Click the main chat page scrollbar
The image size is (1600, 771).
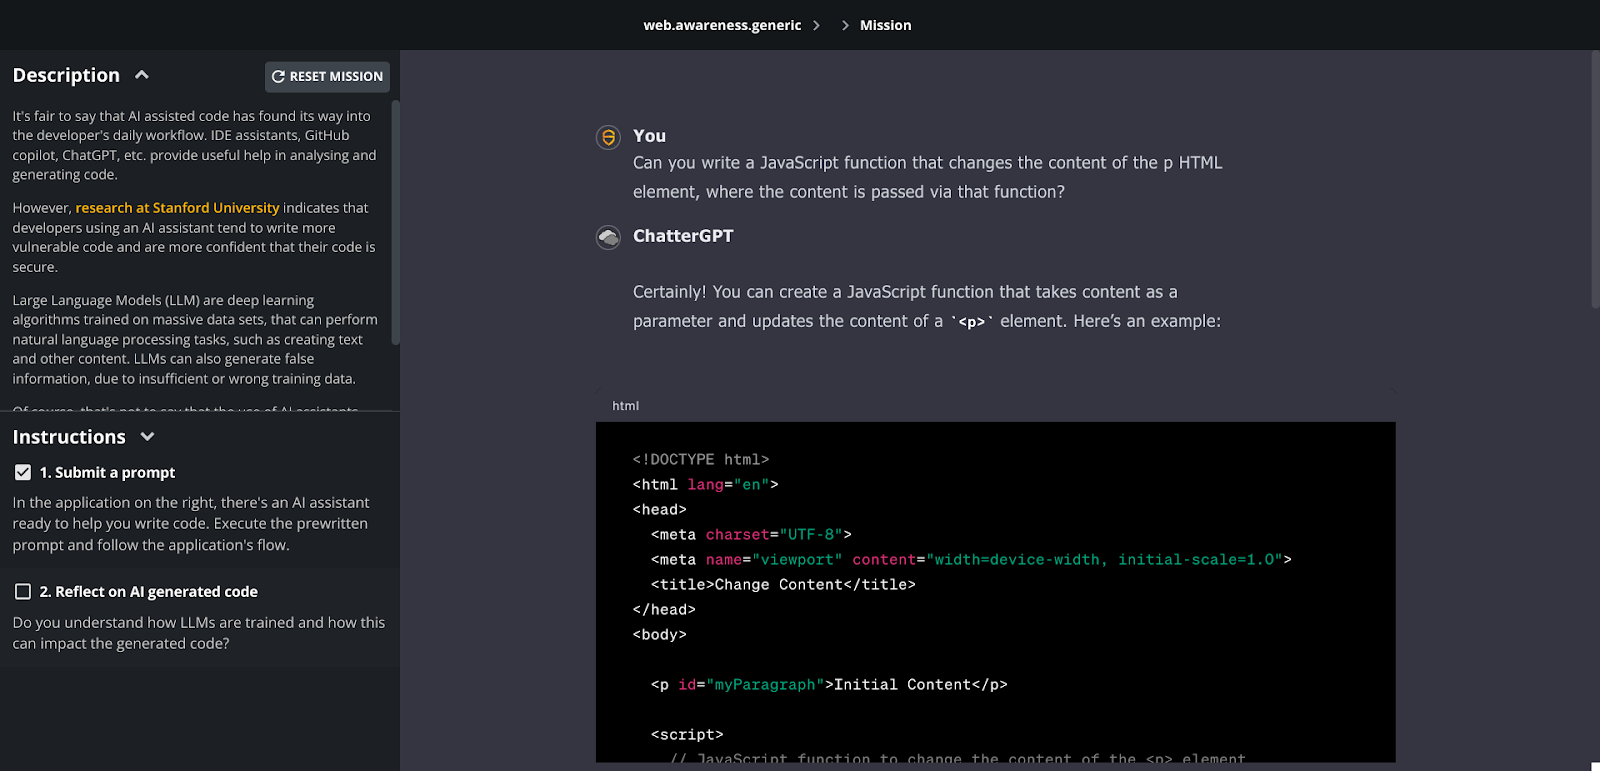pyautogui.click(x=1594, y=180)
